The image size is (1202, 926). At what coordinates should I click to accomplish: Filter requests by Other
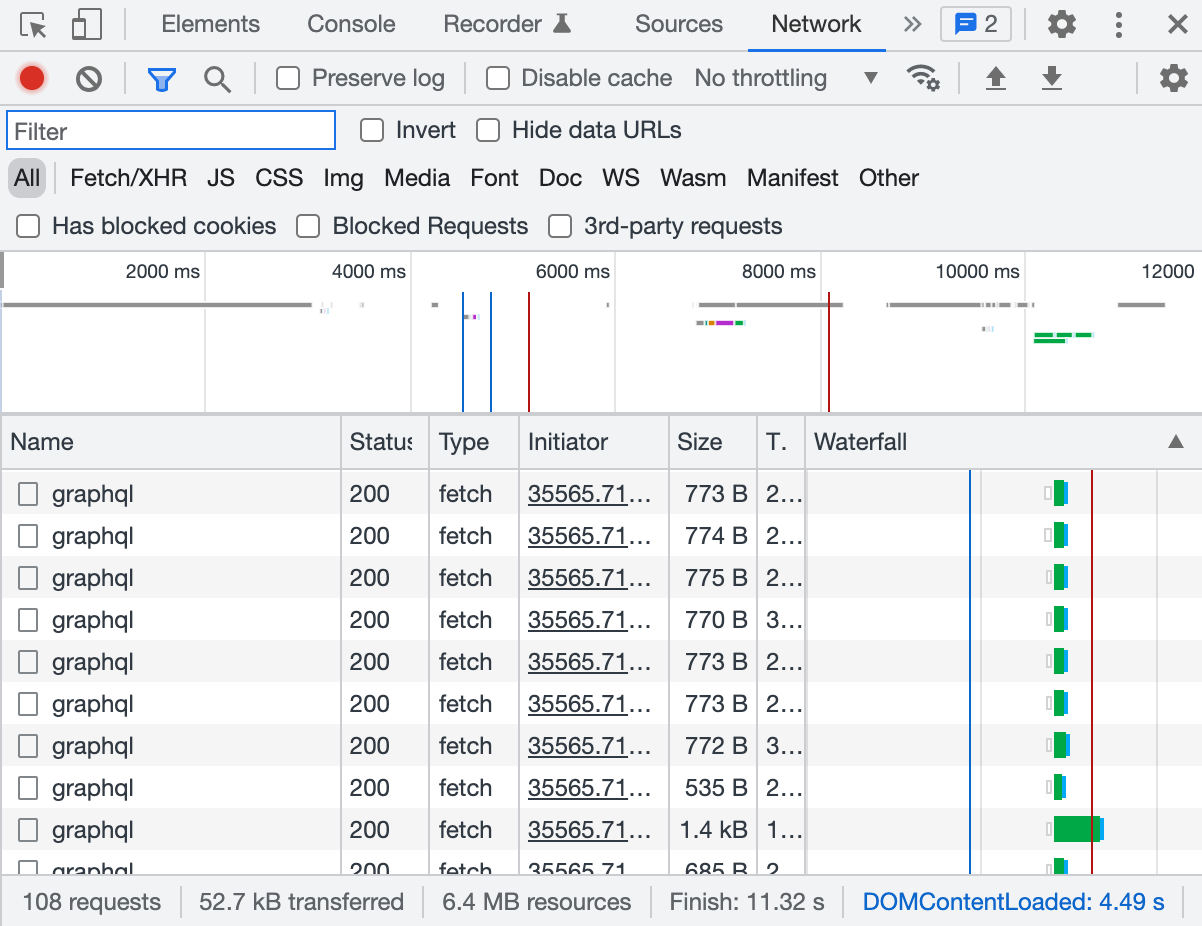[x=889, y=178]
